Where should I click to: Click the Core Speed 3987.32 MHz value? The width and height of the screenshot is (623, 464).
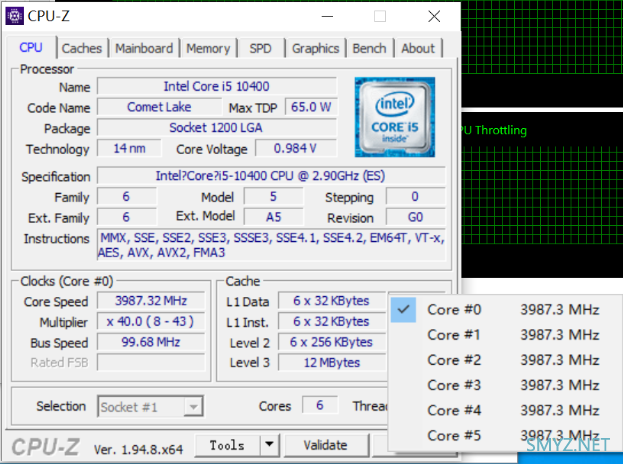[151, 301]
